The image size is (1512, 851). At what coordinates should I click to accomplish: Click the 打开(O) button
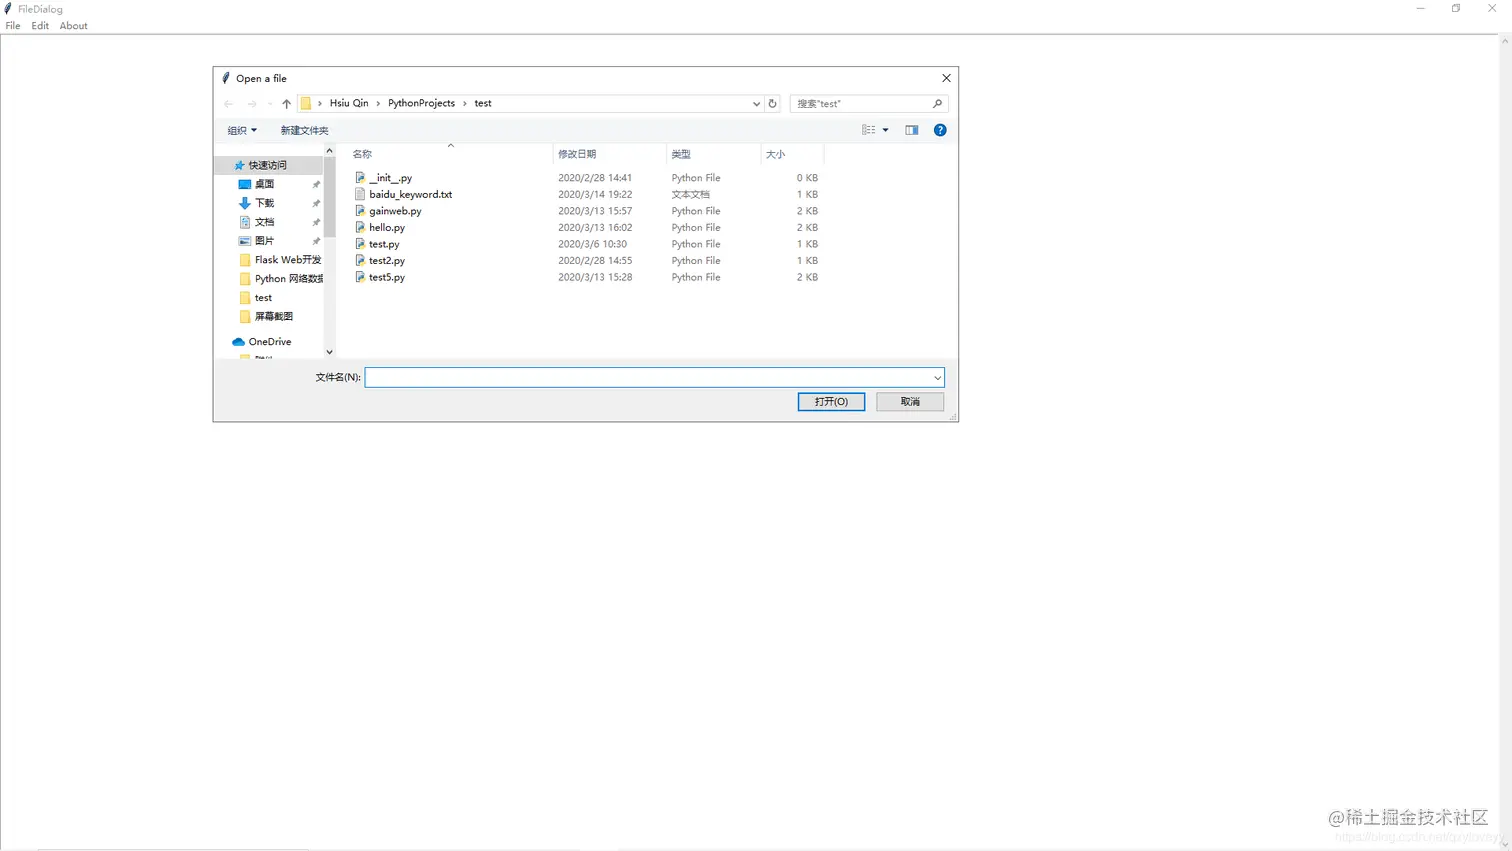[x=831, y=401]
